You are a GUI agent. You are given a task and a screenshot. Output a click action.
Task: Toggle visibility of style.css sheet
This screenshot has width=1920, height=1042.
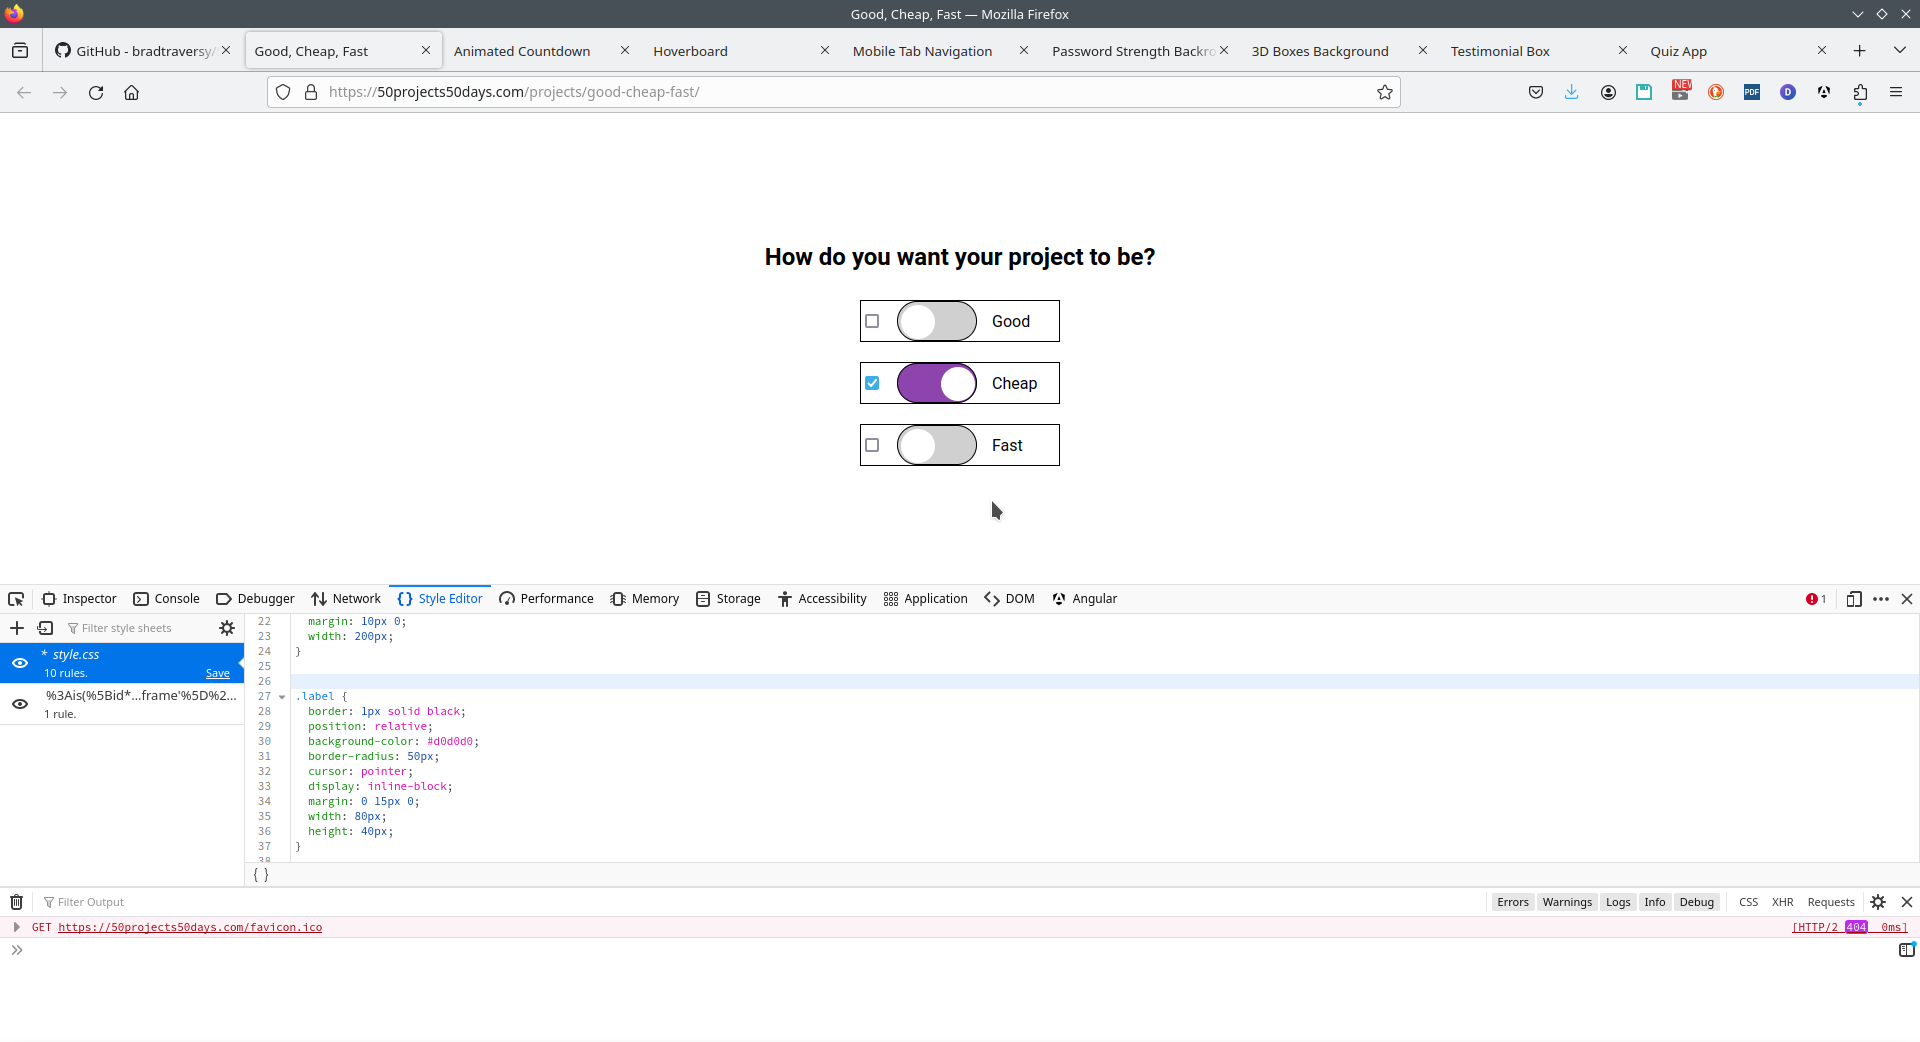20,663
